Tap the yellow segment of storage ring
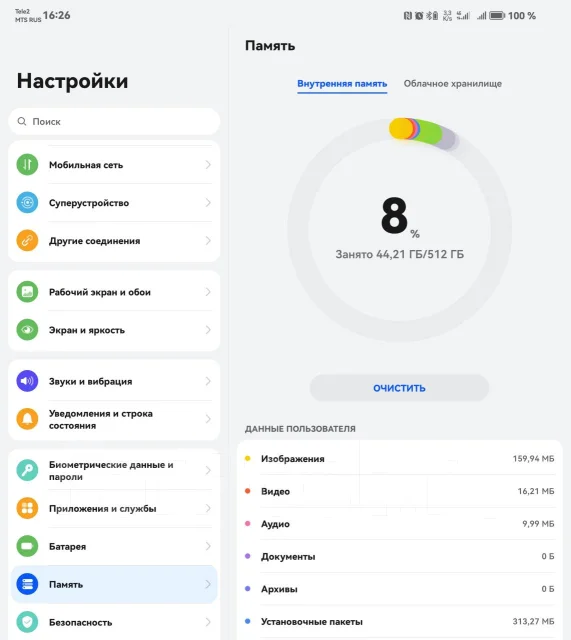Screen dimensions: 571x640 click(x=400, y=128)
